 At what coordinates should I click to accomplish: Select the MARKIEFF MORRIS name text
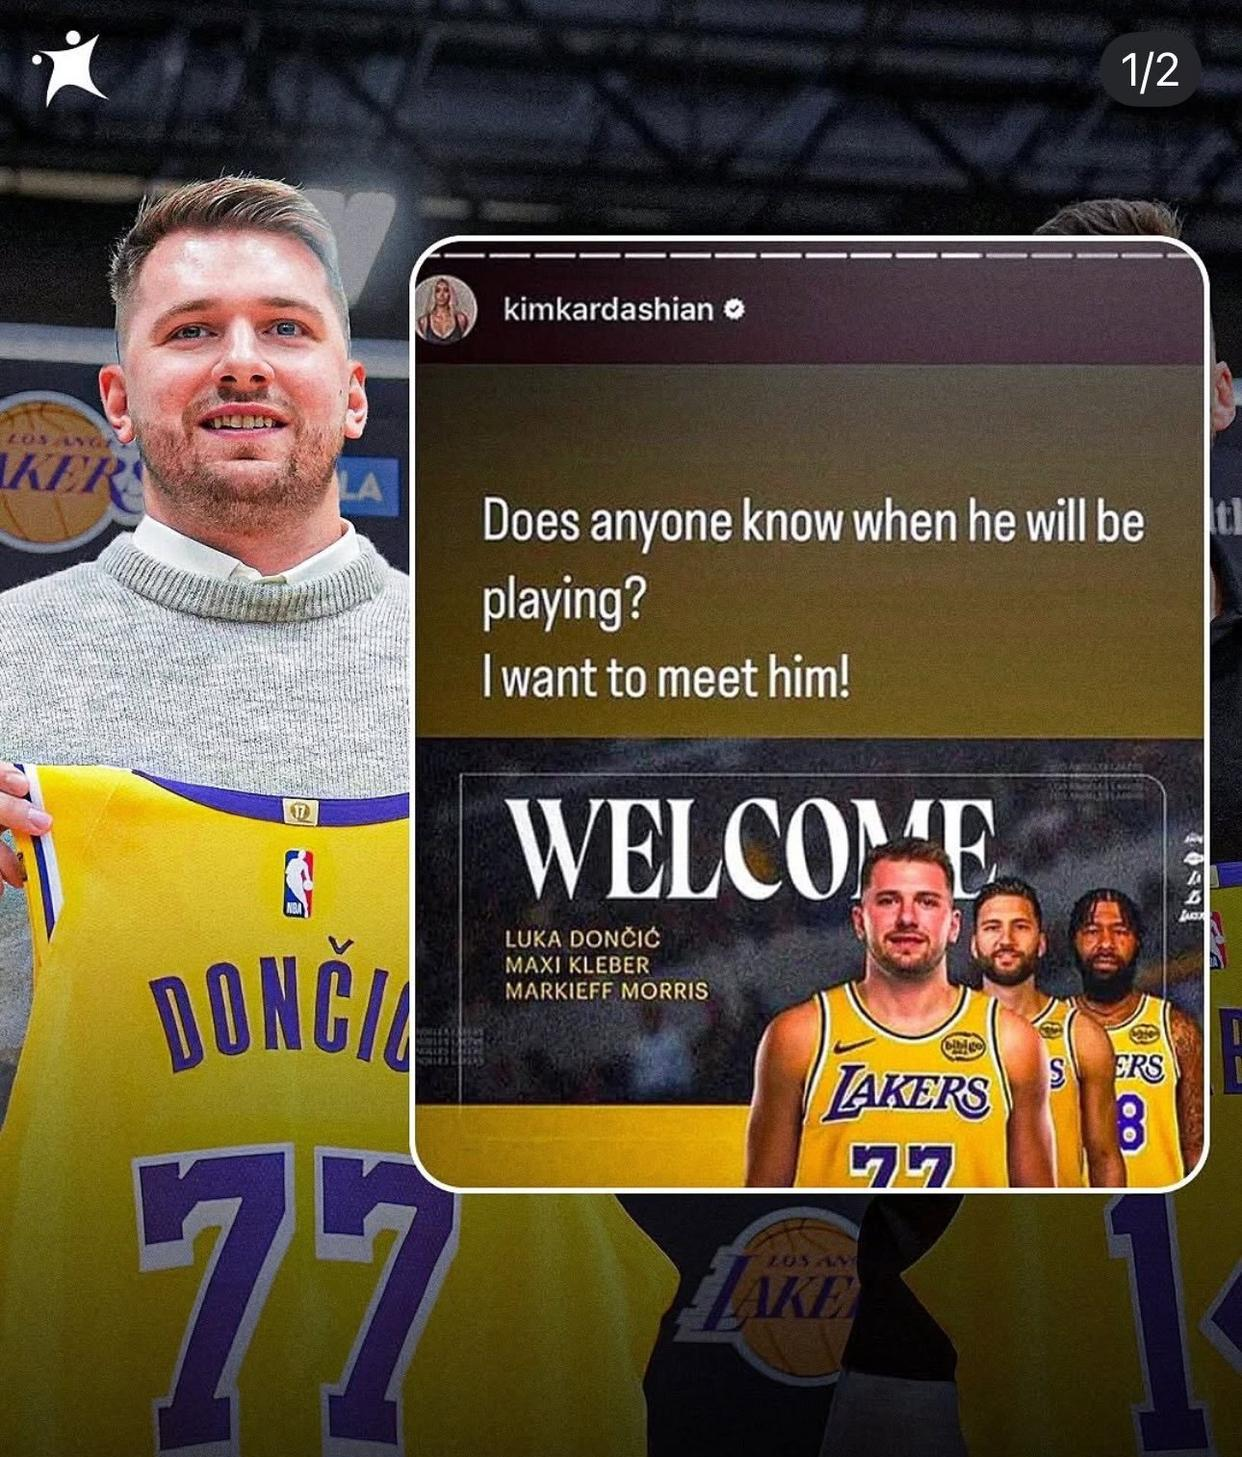point(606,991)
